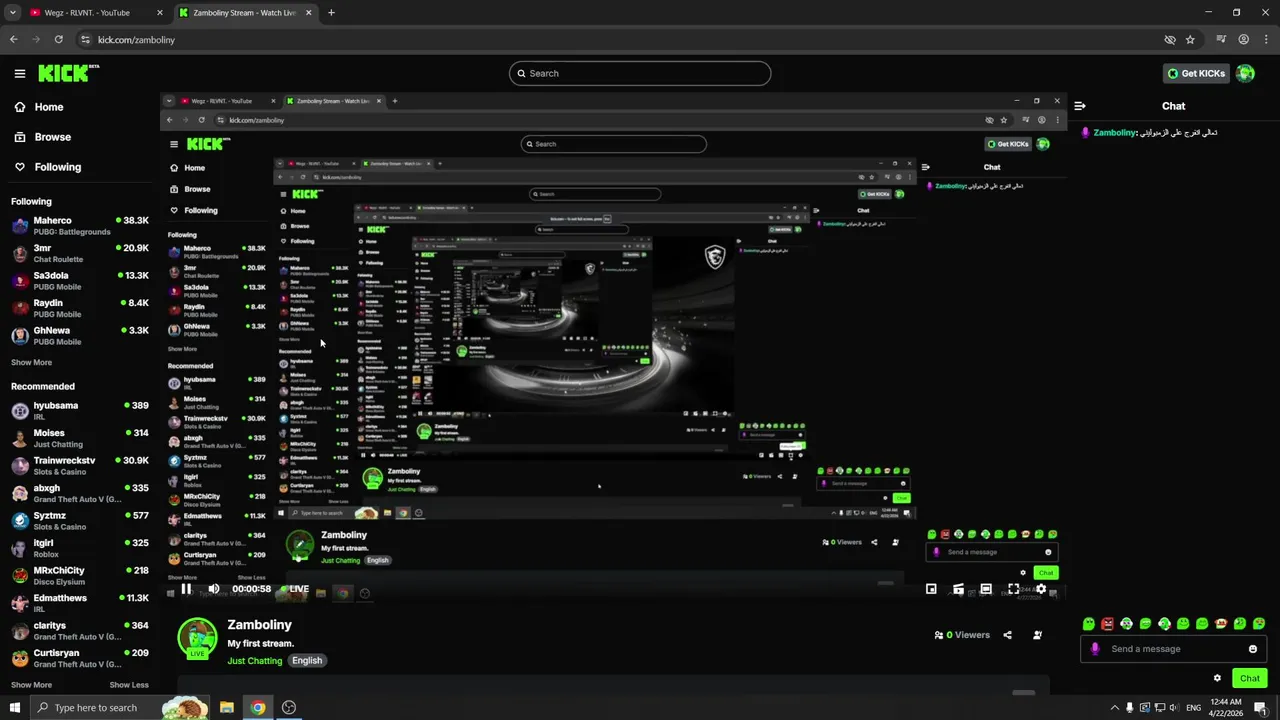Mute the stream with the speaker icon
Screen dimensions: 1280x720
pyautogui.click(x=213, y=589)
